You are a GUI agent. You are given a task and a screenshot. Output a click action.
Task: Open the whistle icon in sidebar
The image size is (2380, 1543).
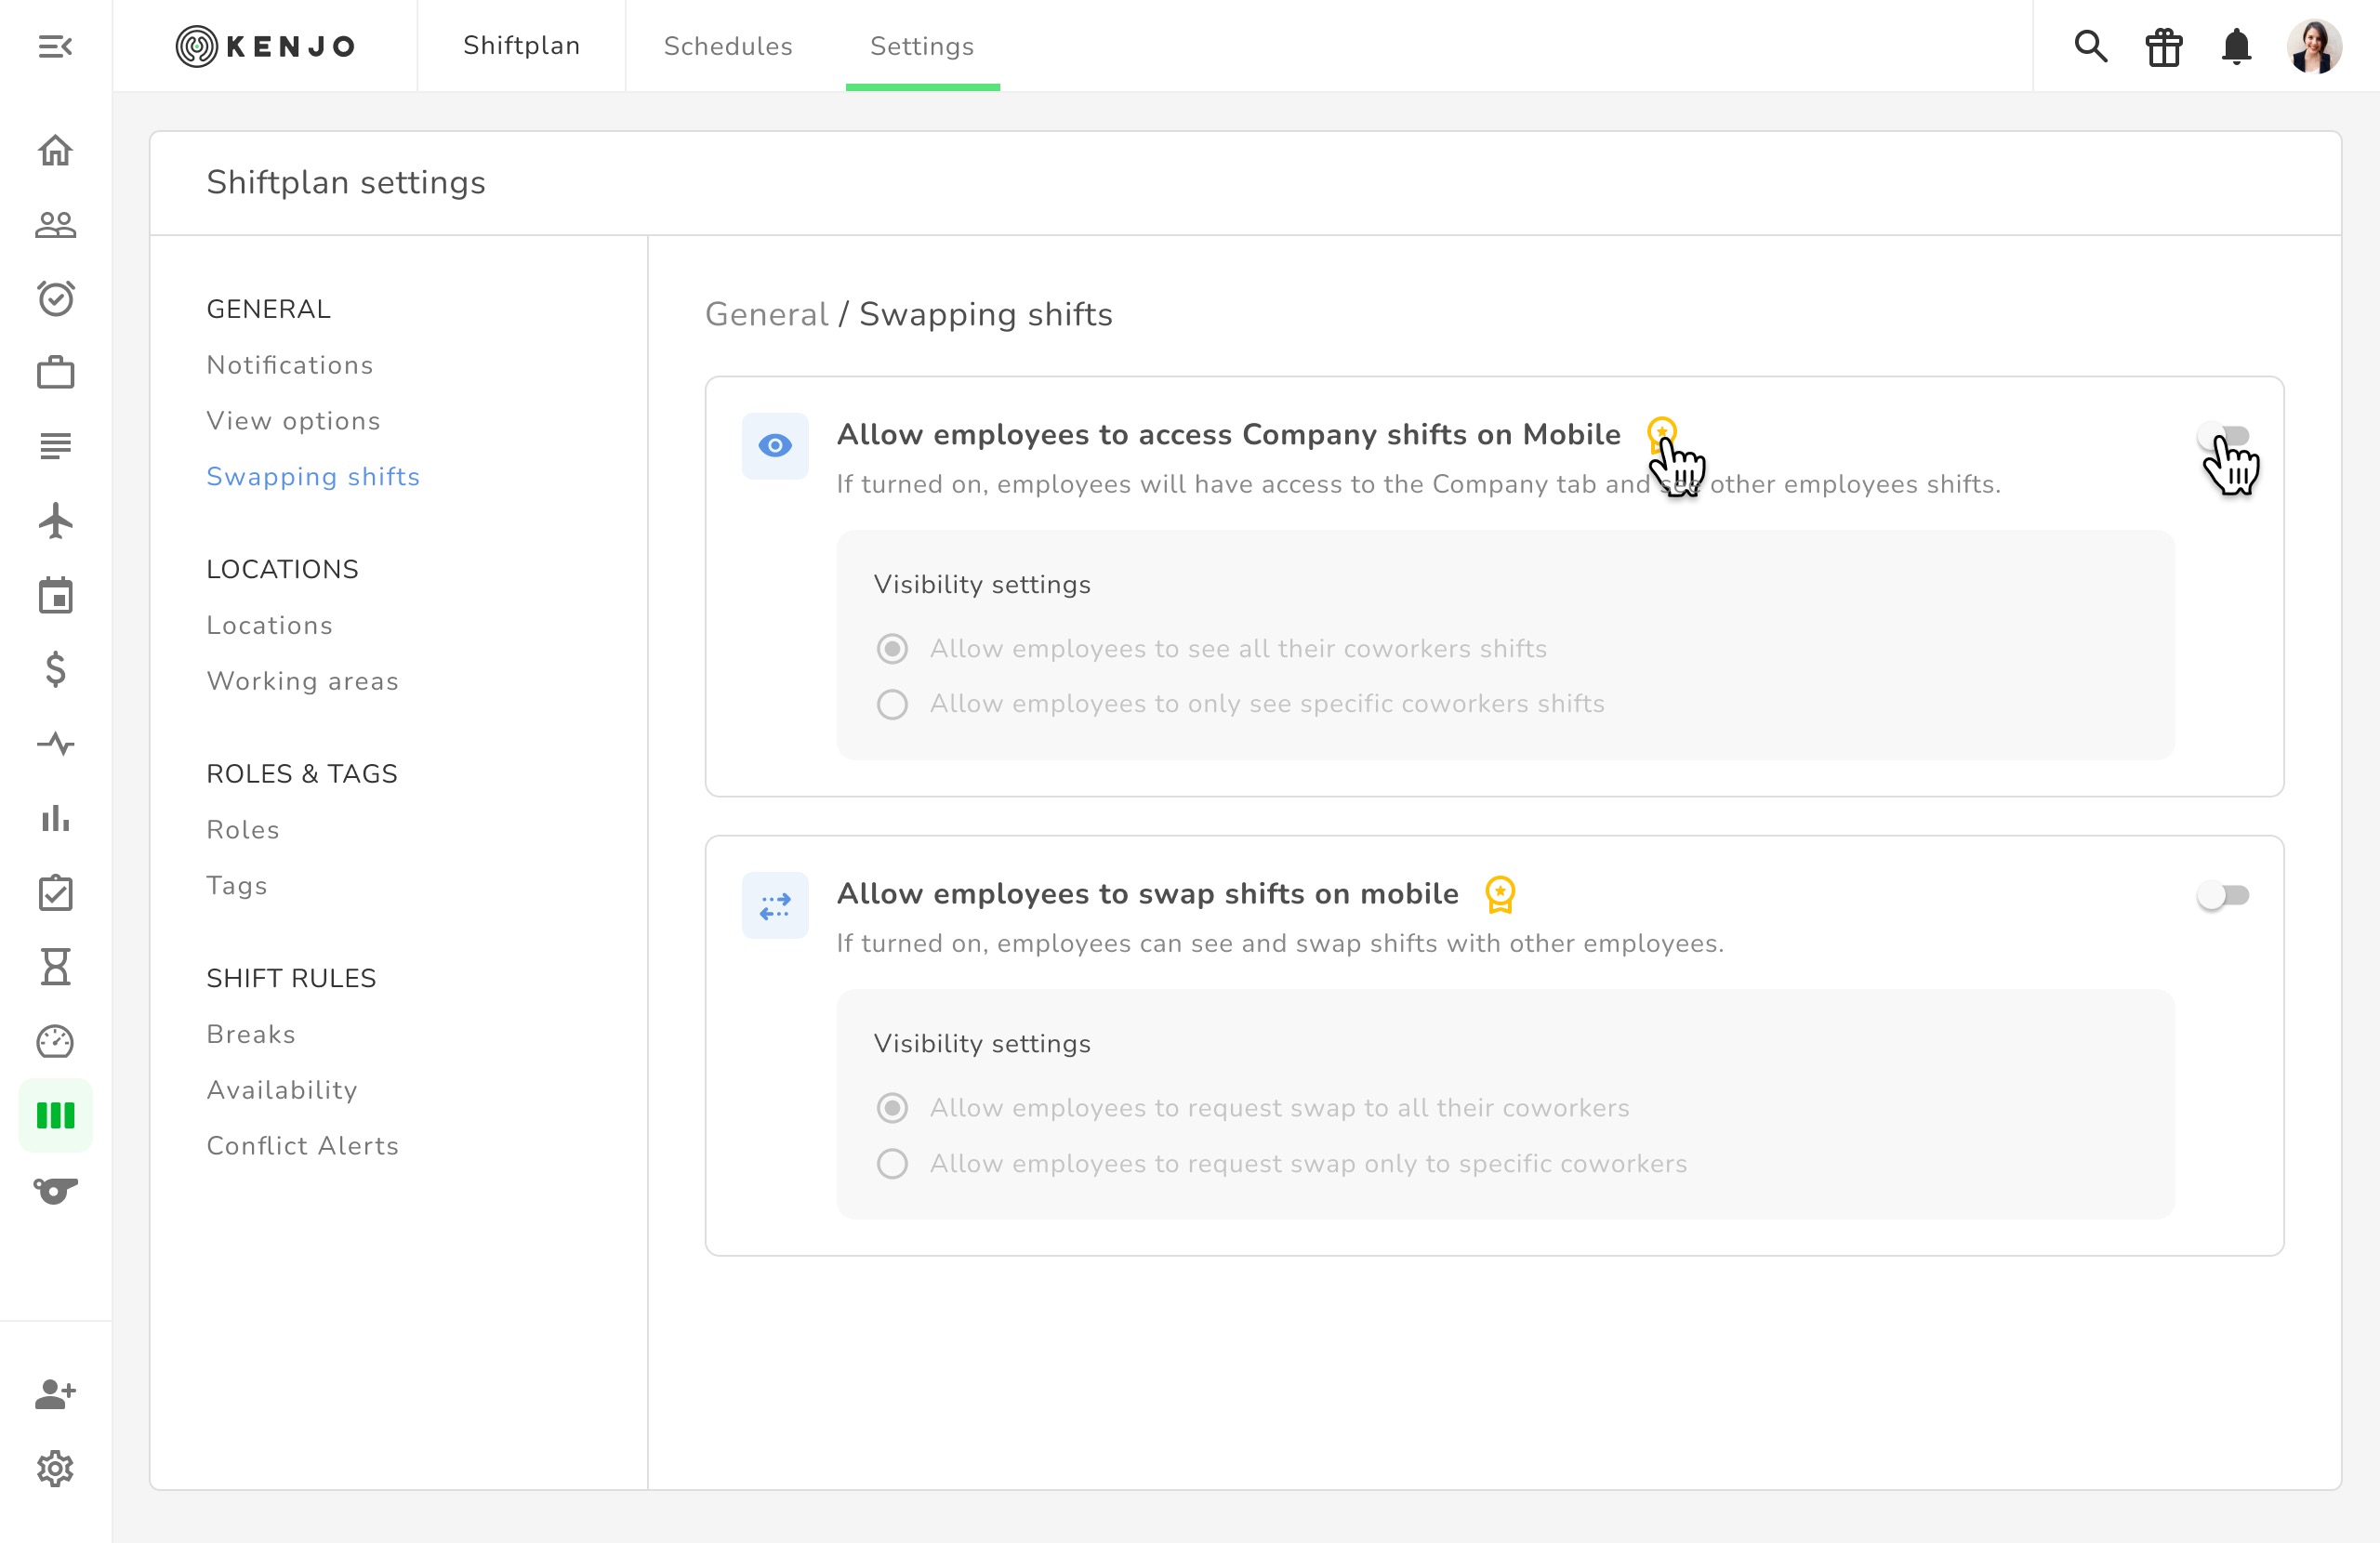coord(55,1190)
